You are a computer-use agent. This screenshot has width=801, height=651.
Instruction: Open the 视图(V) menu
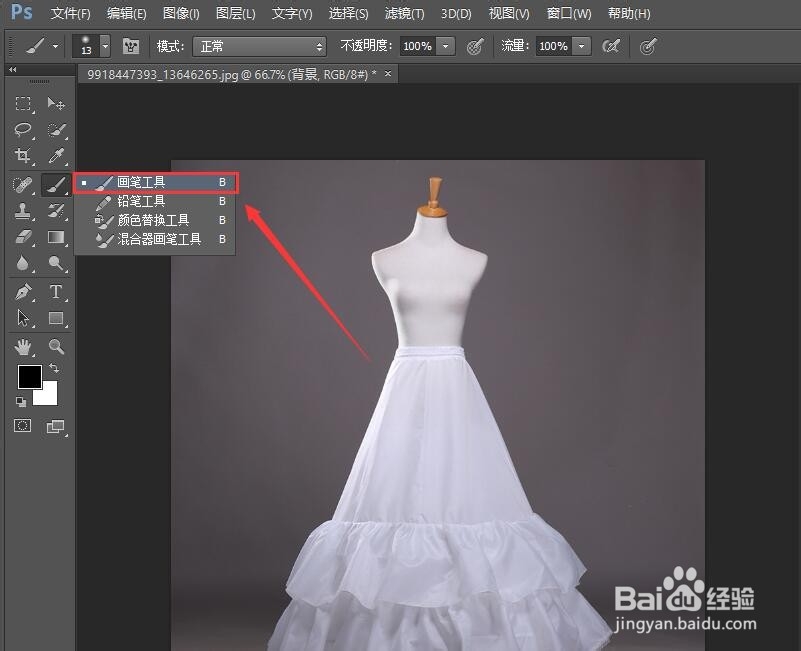(x=509, y=13)
